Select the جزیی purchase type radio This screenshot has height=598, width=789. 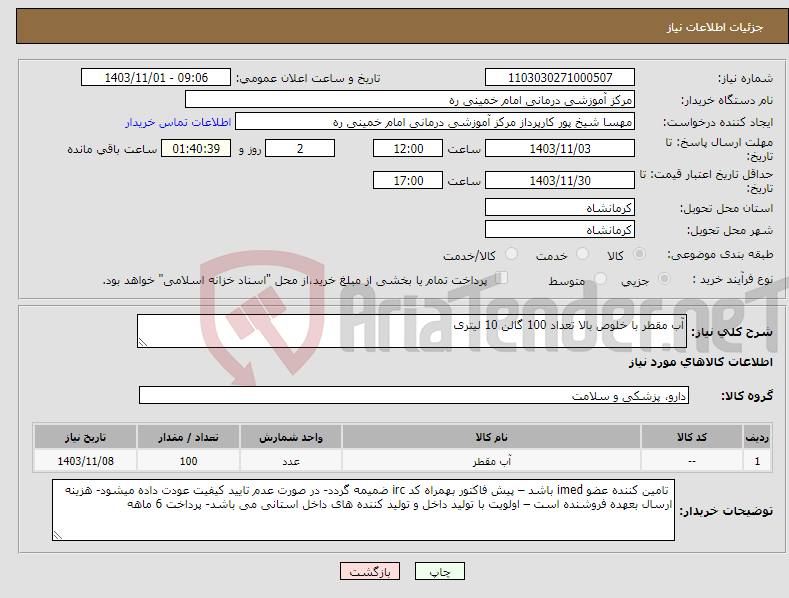(x=665, y=279)
